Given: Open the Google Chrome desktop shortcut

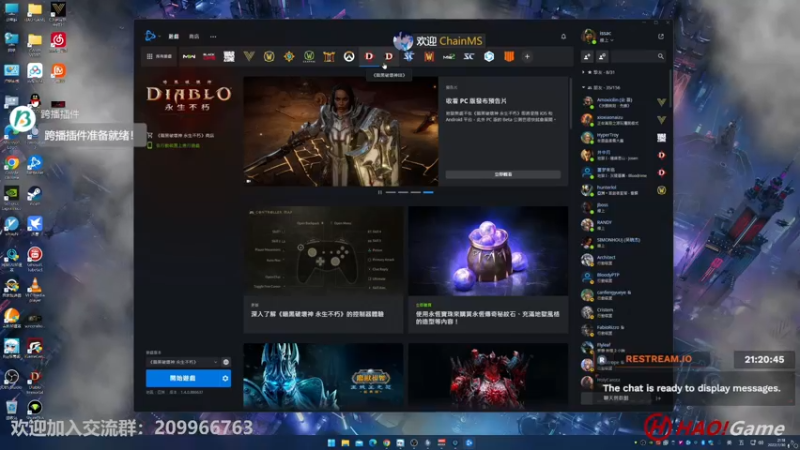Looking at the screenshot, I should (x=11, y=166).
